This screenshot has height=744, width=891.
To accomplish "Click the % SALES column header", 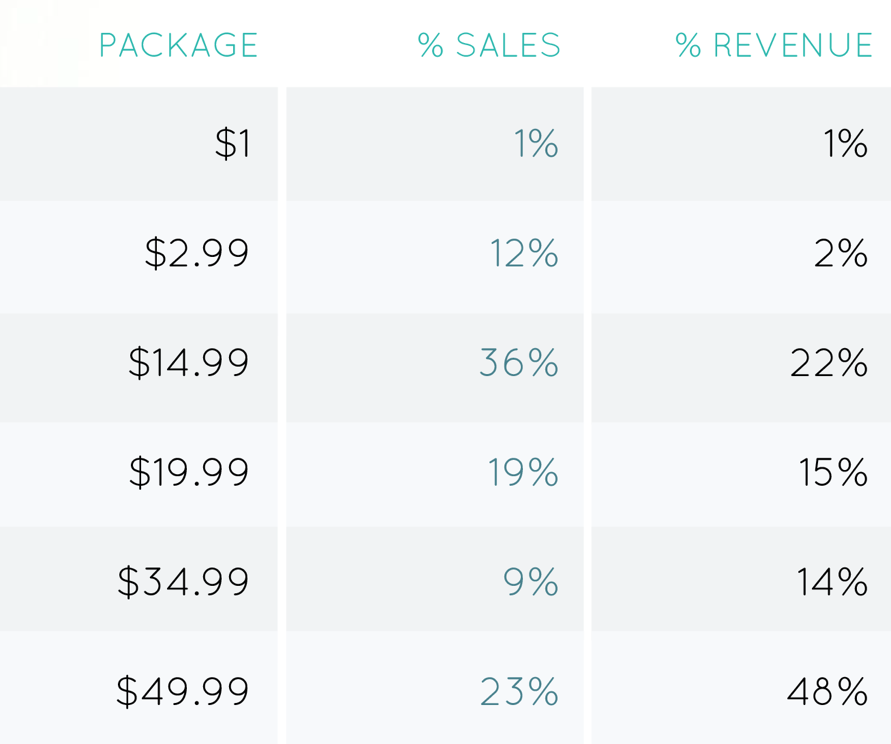I will pos(489,46).
